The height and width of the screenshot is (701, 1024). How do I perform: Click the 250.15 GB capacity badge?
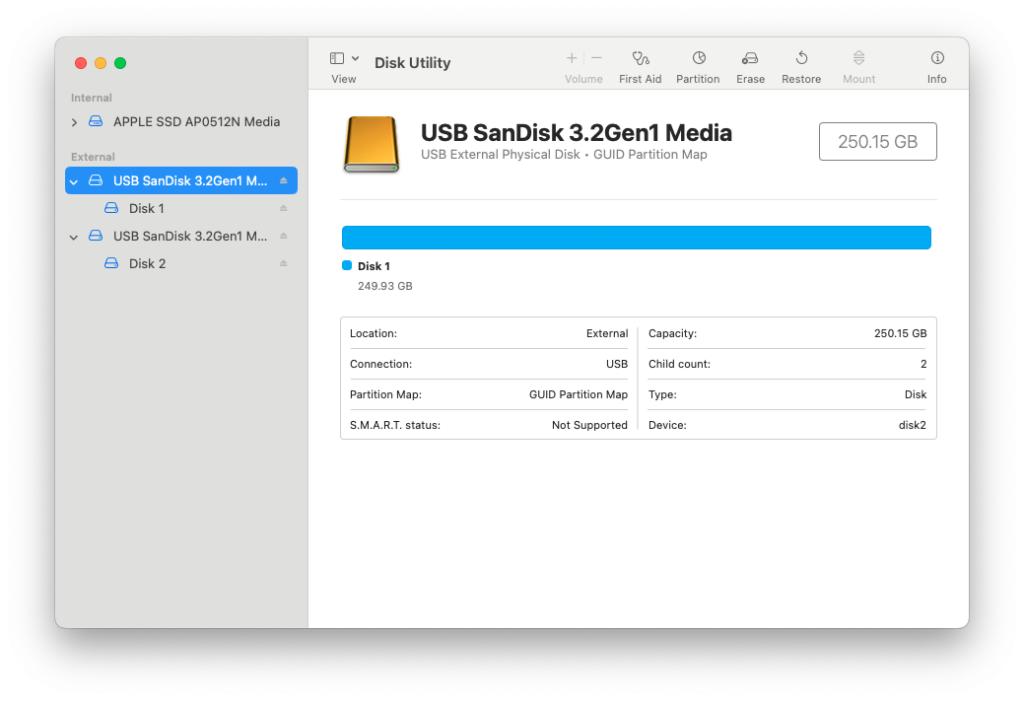(x=877, y=141)
